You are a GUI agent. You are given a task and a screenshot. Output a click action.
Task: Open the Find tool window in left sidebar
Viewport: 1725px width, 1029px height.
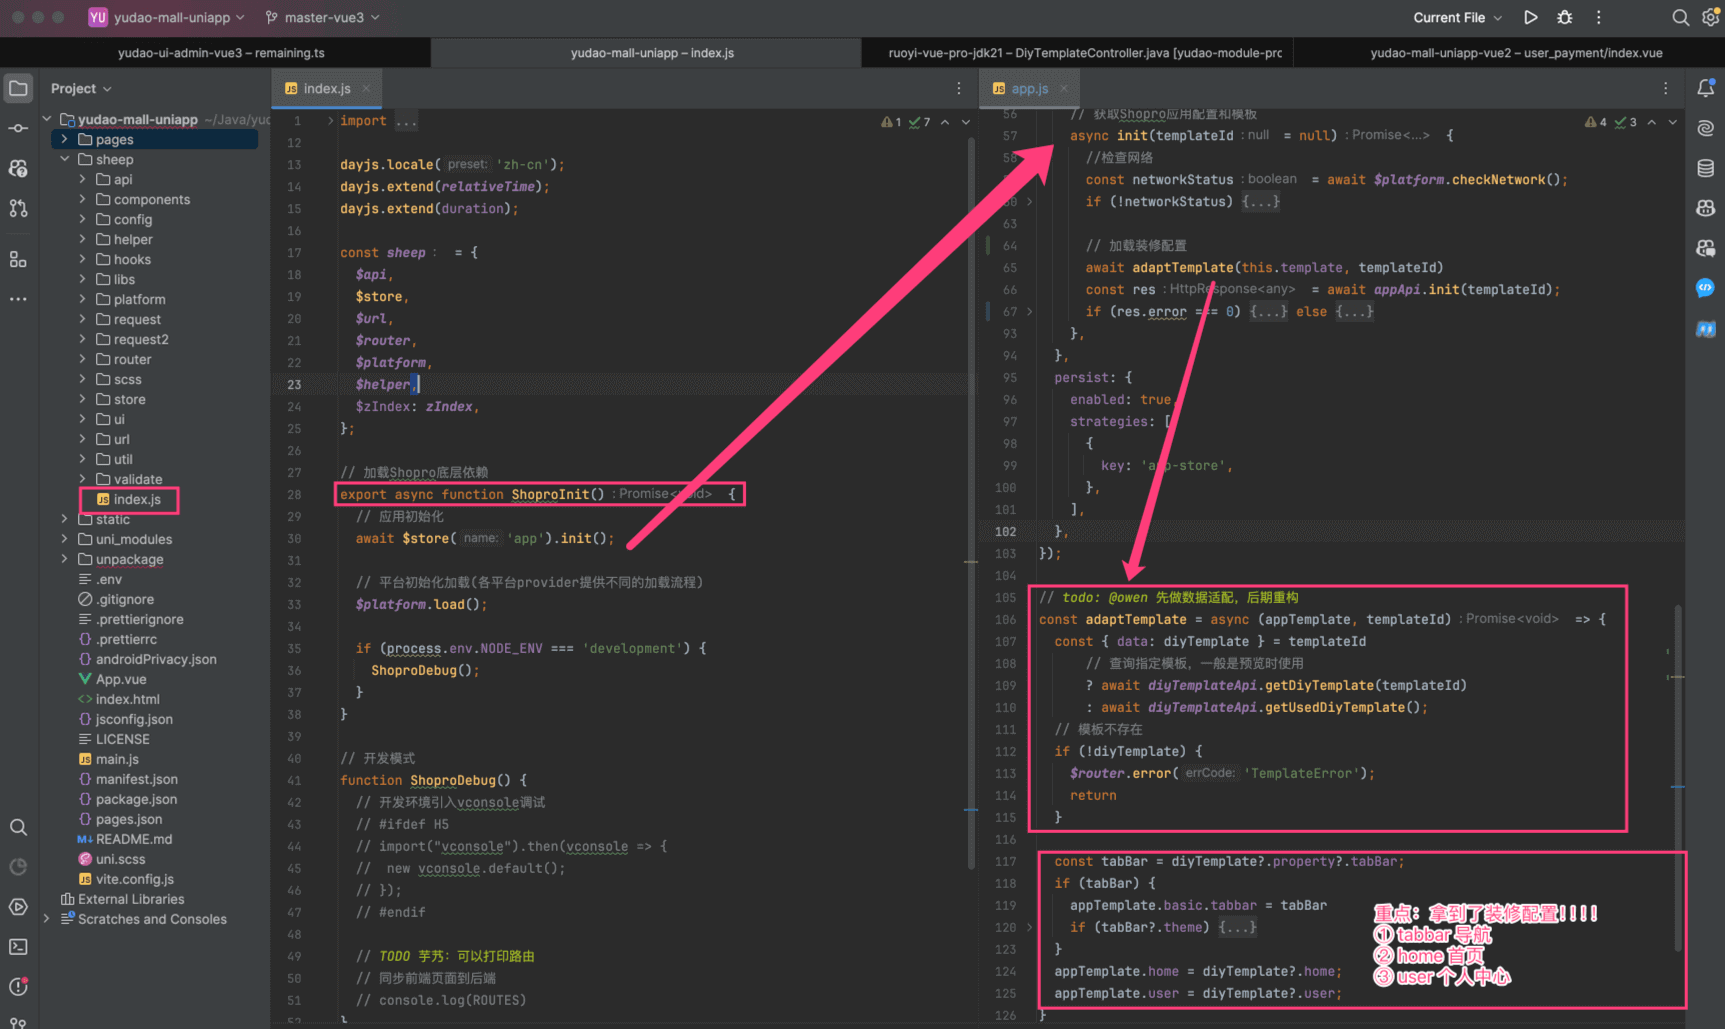click(18, 827)
